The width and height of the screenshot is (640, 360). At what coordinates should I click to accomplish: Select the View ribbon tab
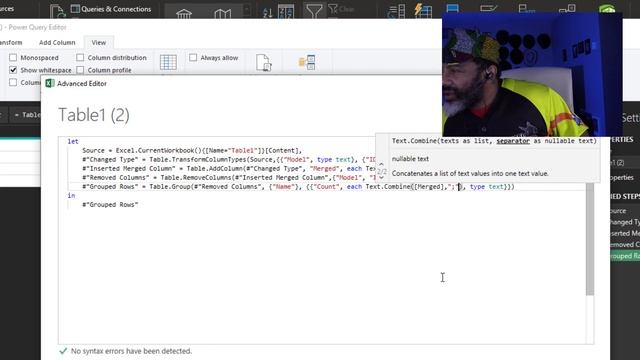pyautogui.click(x=99, y=42)
